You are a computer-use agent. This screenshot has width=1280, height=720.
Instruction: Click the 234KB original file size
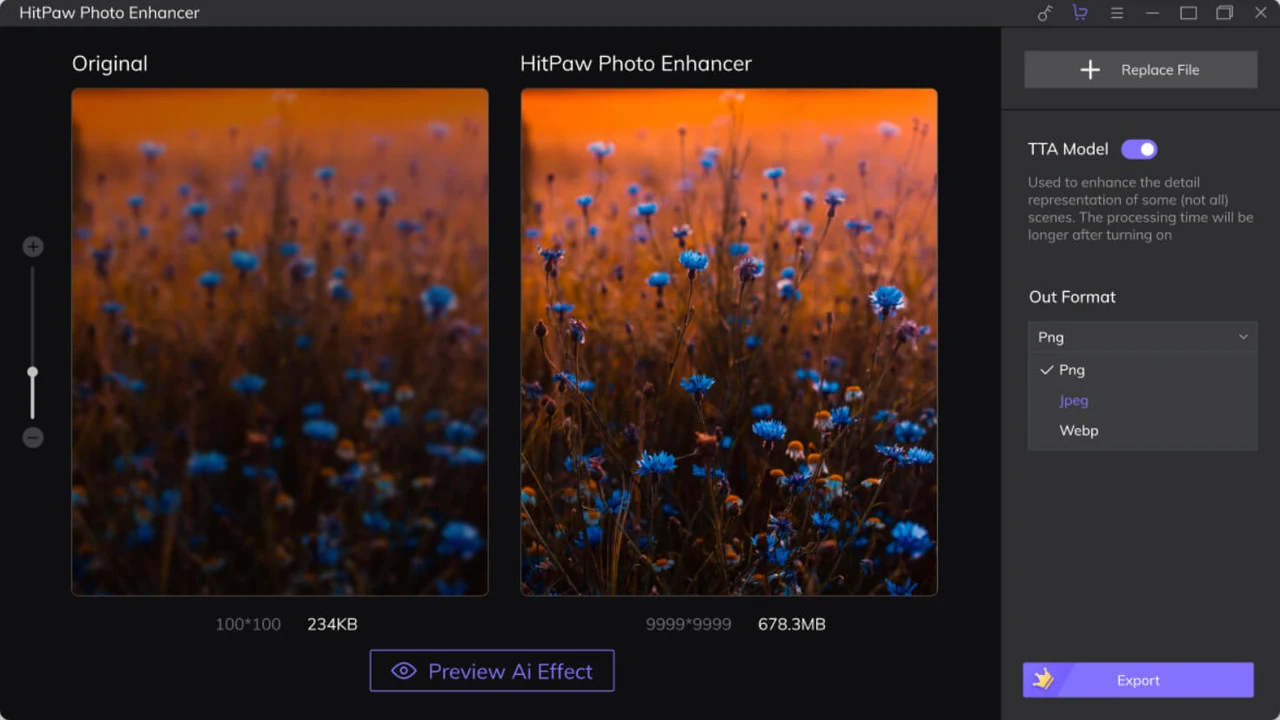(x=332, y=624)
